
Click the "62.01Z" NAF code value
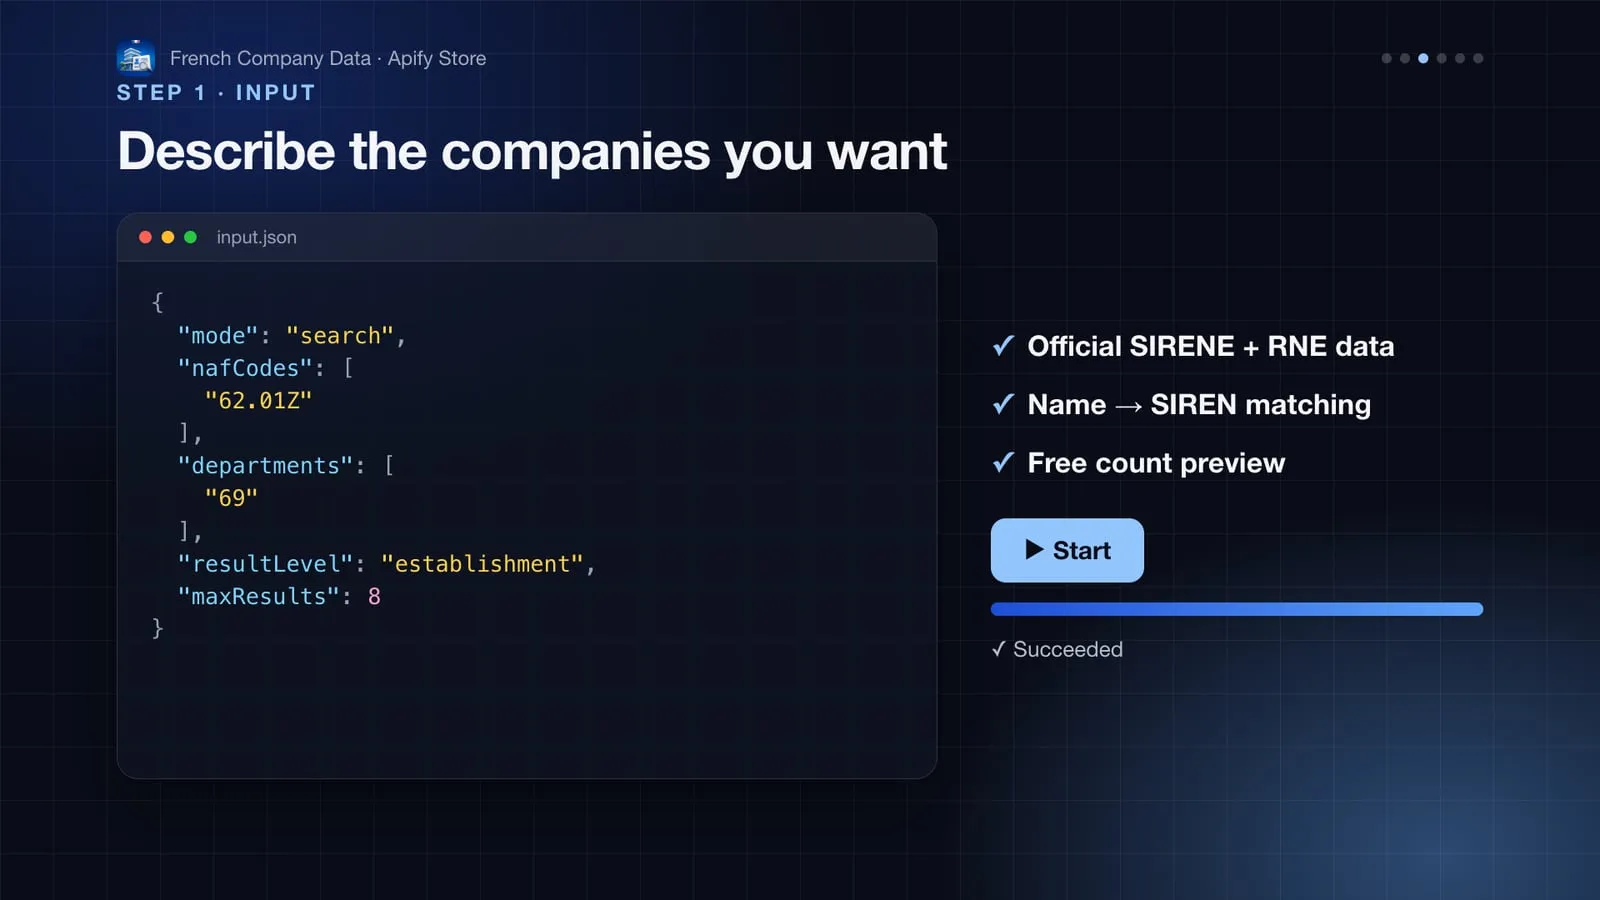coord(258,401)
